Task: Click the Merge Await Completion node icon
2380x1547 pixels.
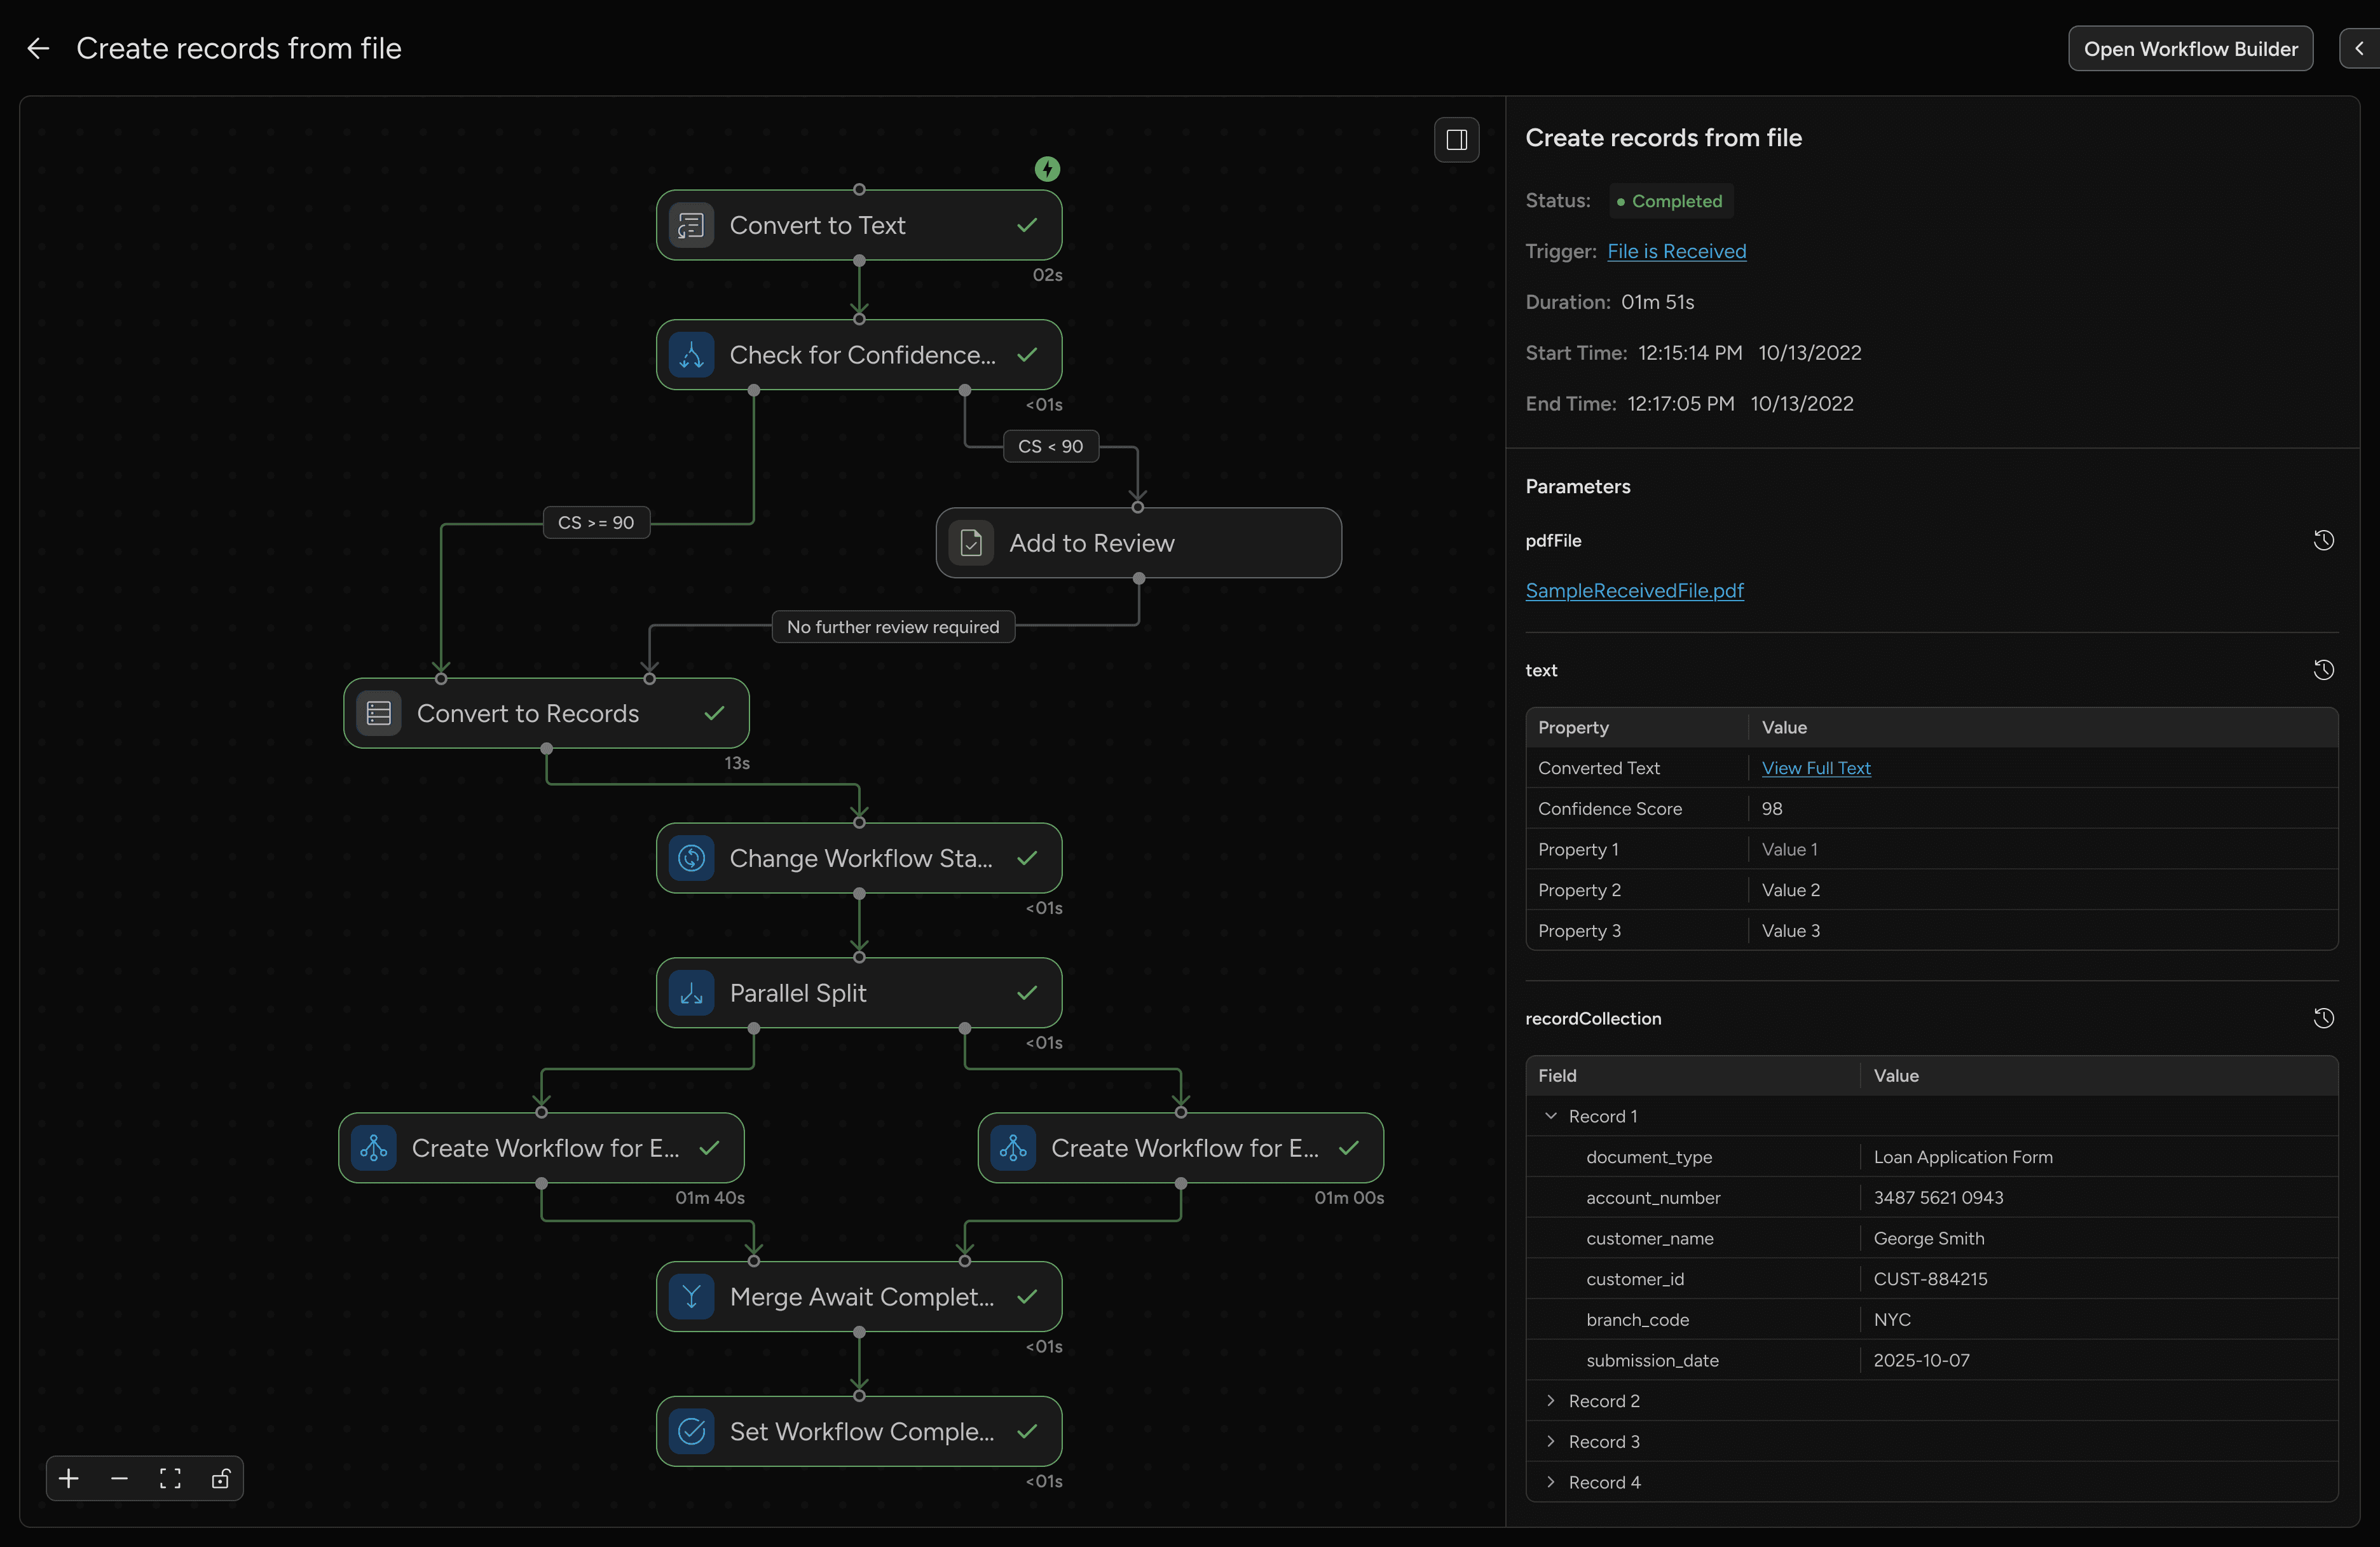Action: tap(692, 1297)
